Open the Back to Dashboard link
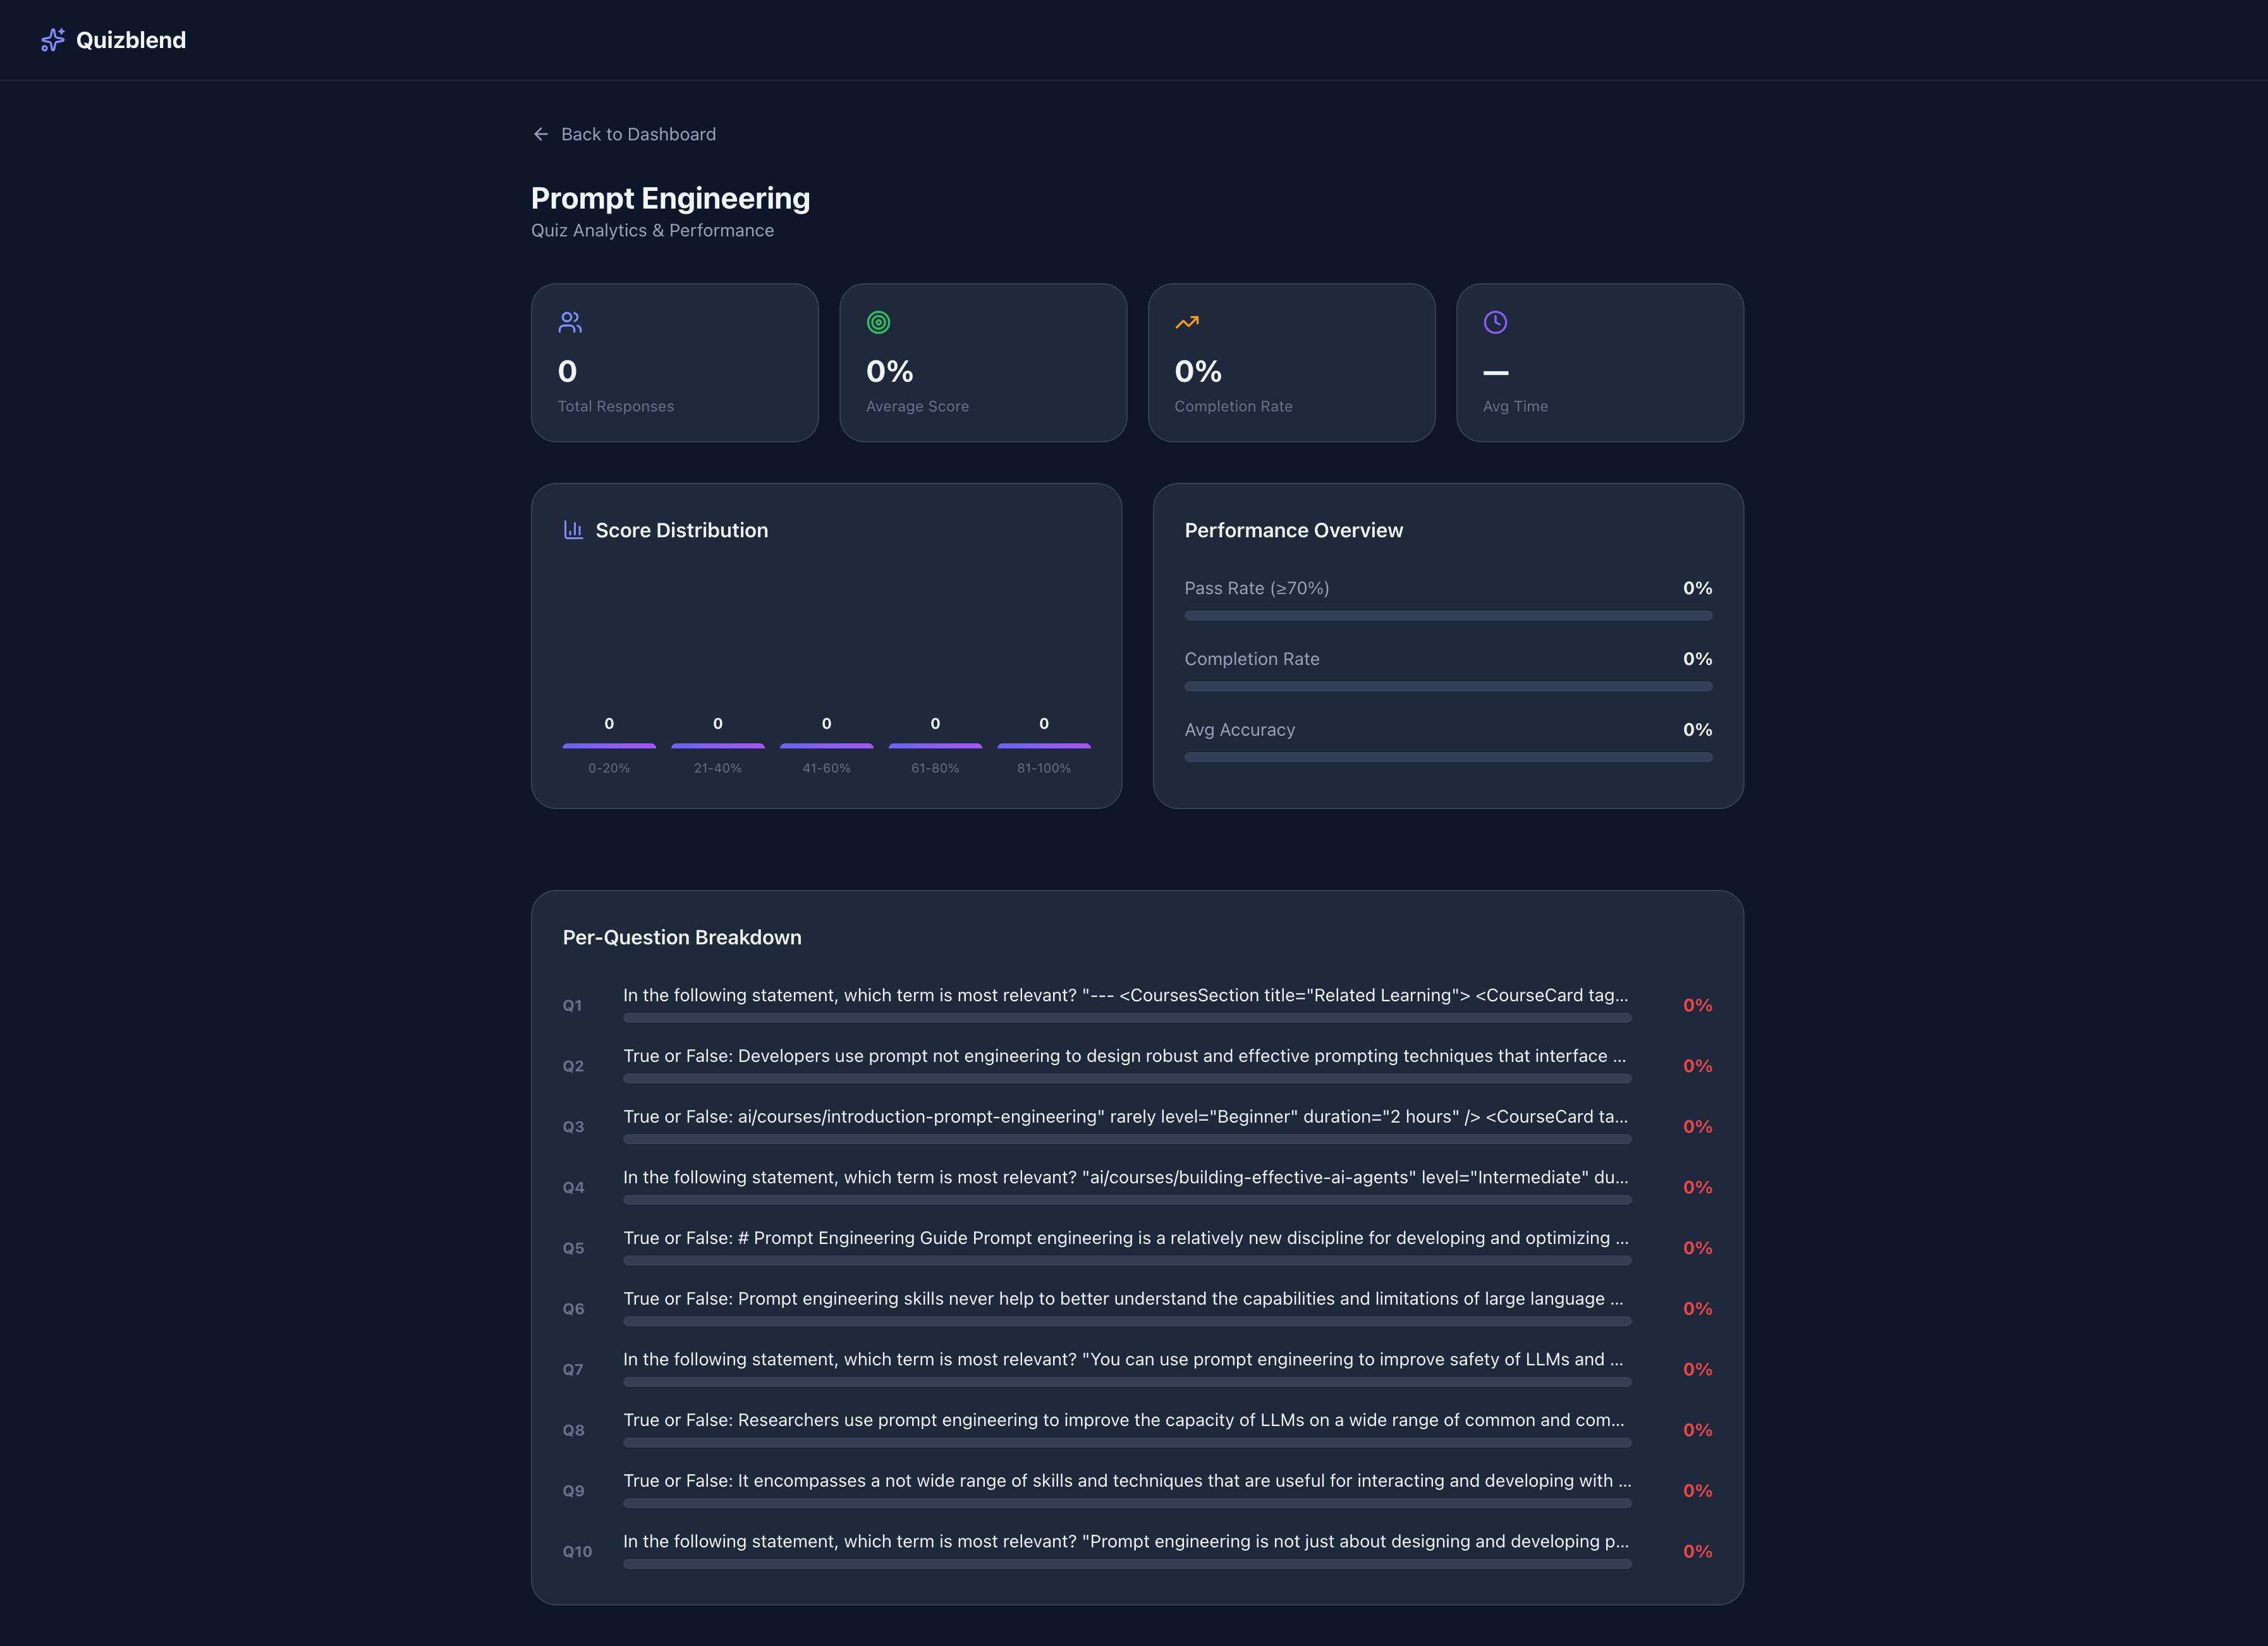This screenshot has width=2268, height=1646. click(638, 134)
